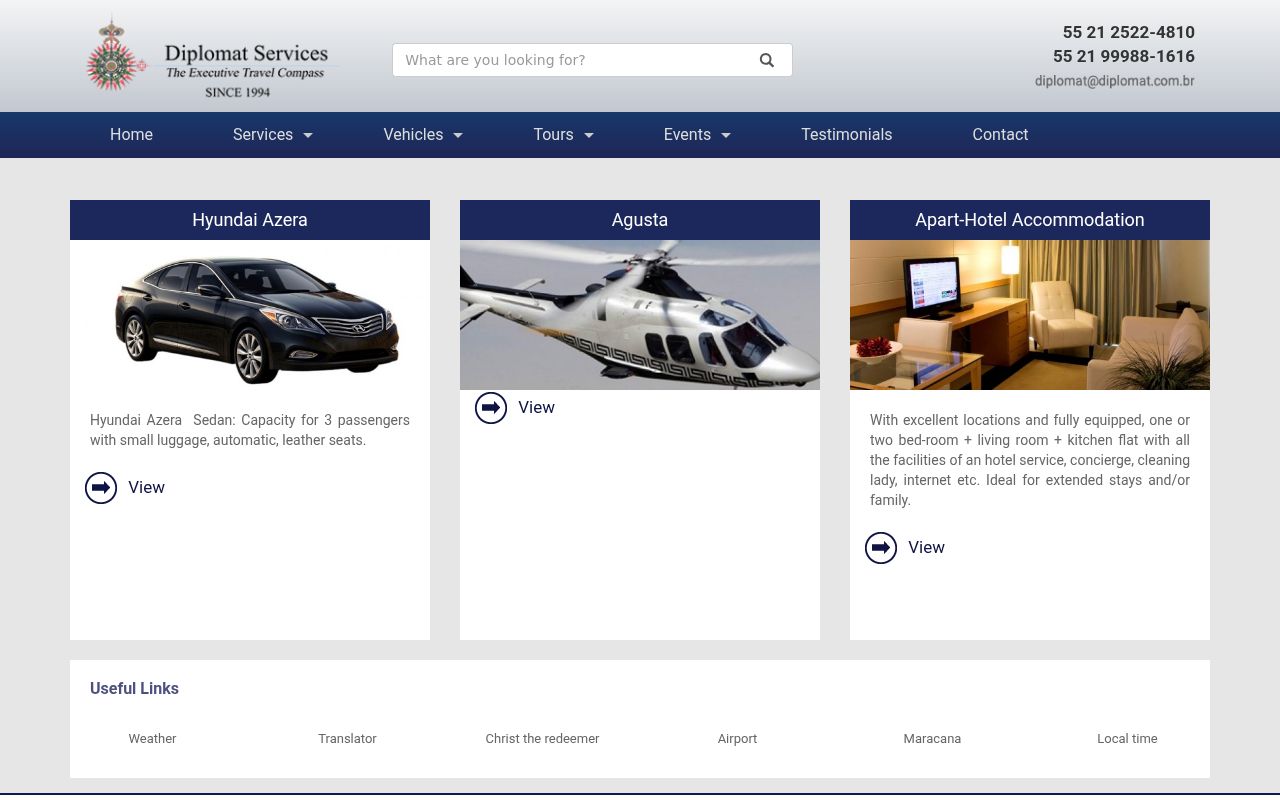
Task: Expand the Services dropdown menu
Action: coord(272,134)
